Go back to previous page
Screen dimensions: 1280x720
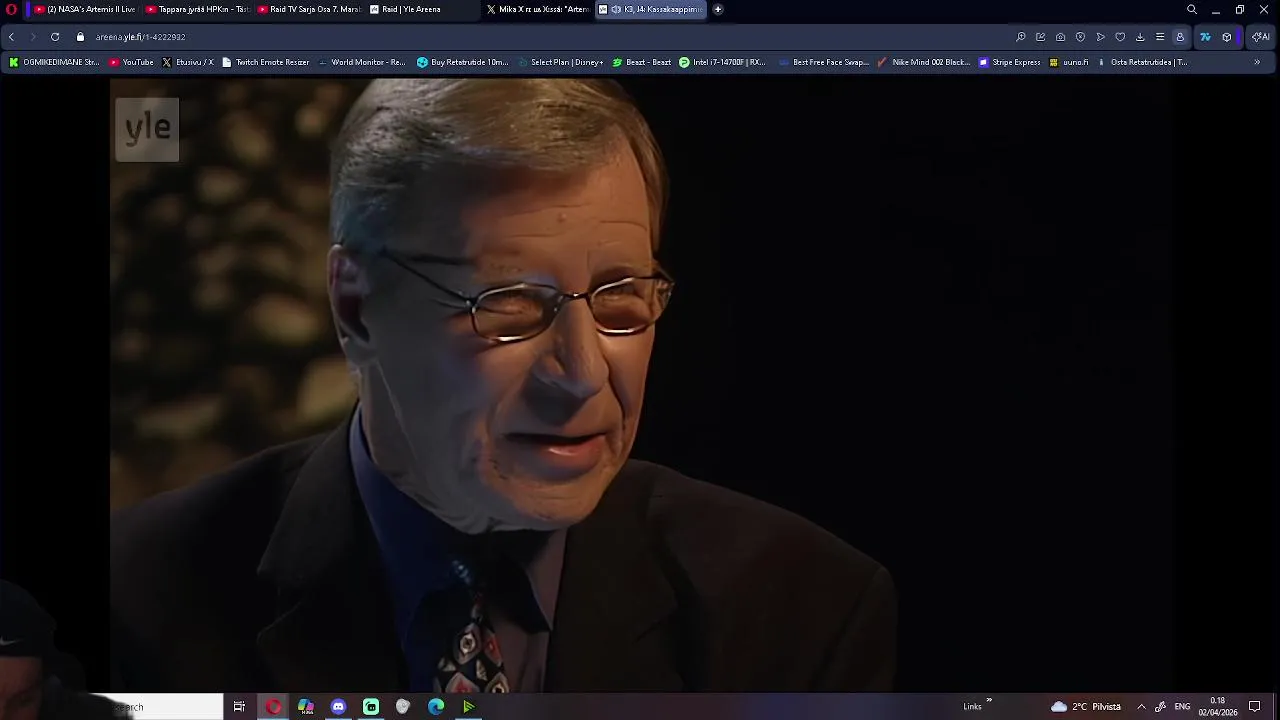click(x=11, y=37)
